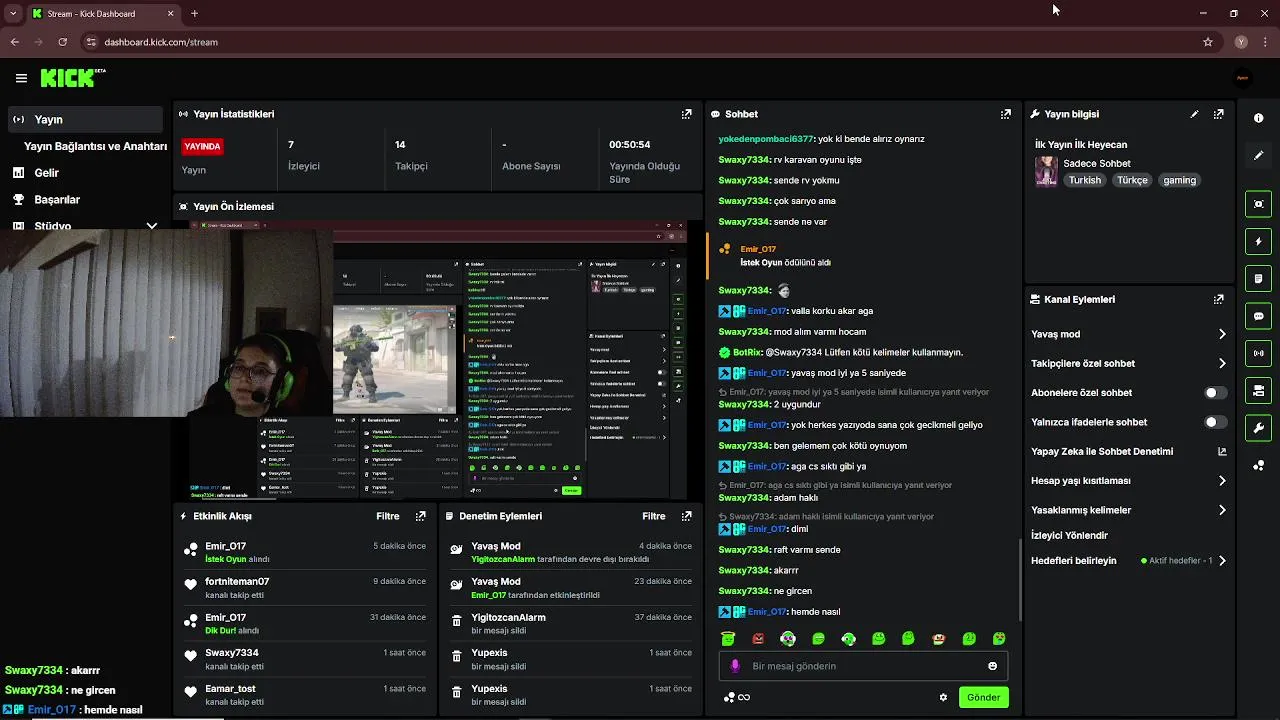Toggle the channel actions widget icon in sidebar
Image resolution: width=1280 pixels, height=720 pixels.
(1259, 390)
